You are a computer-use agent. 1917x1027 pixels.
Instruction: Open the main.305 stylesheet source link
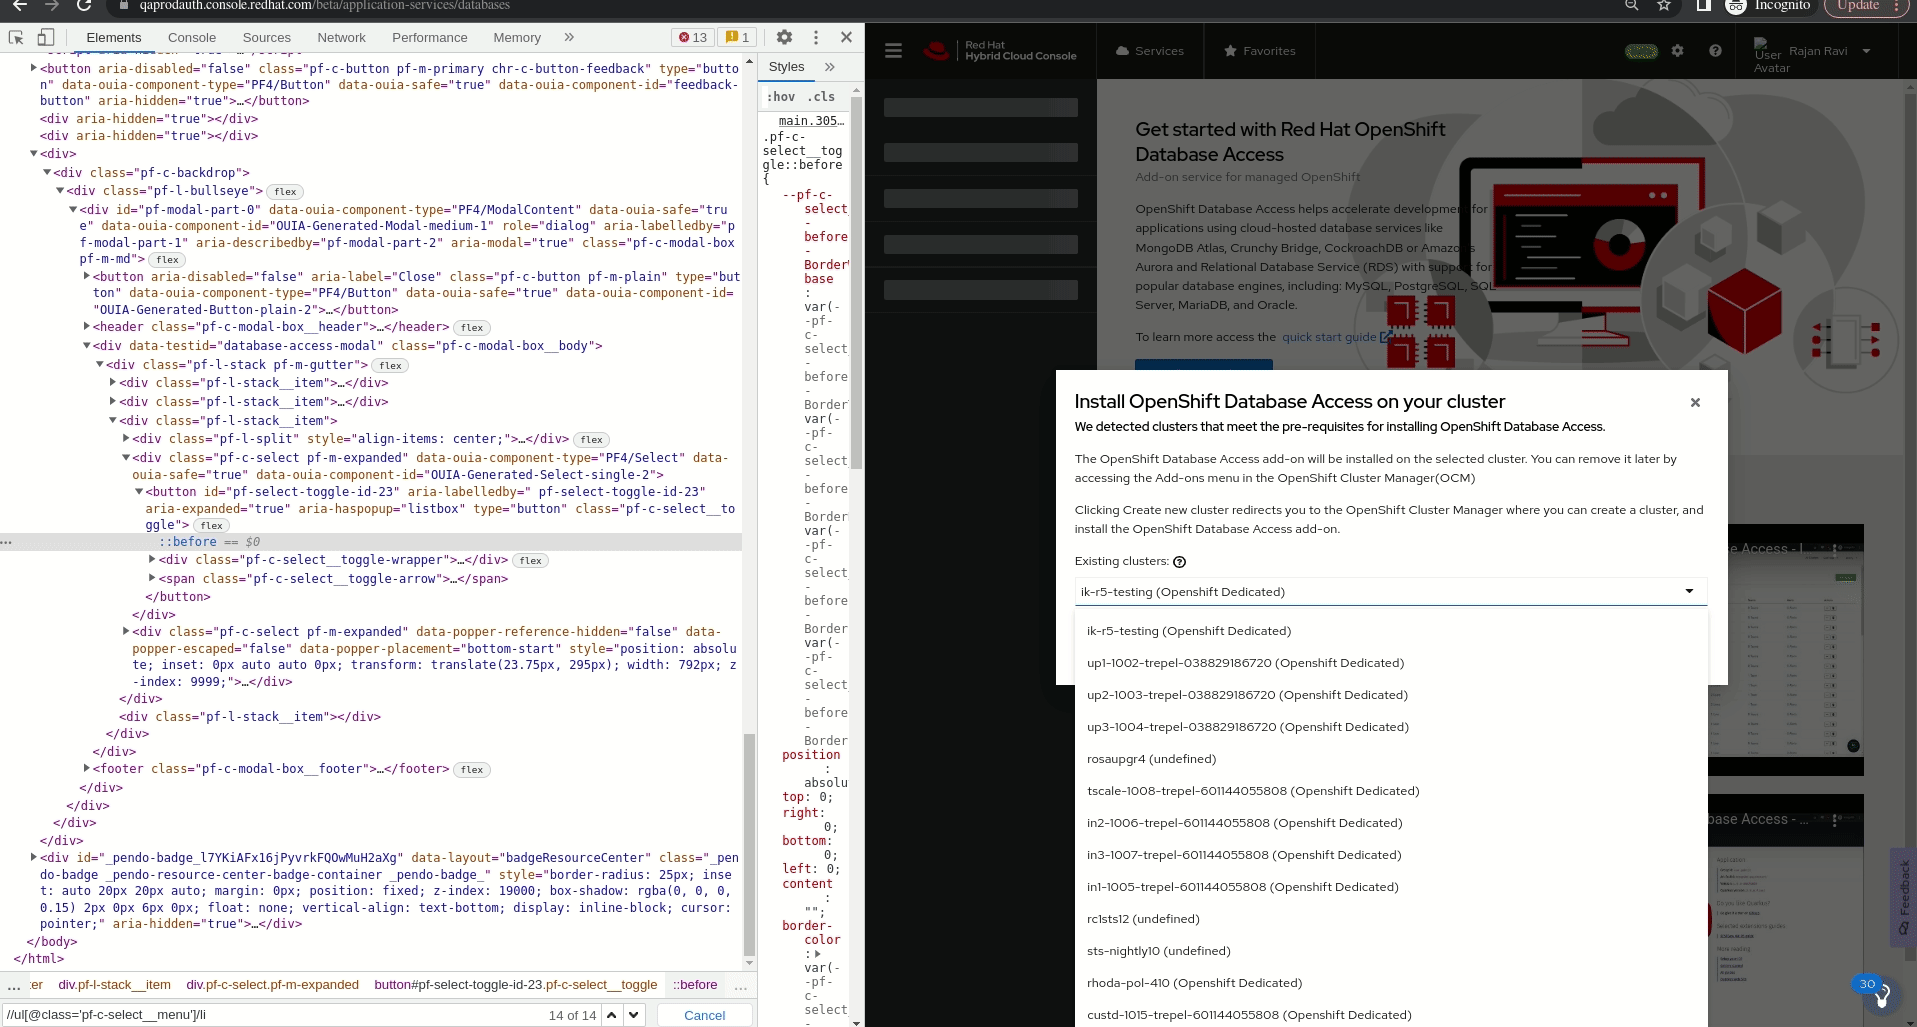tap(811, 121)
